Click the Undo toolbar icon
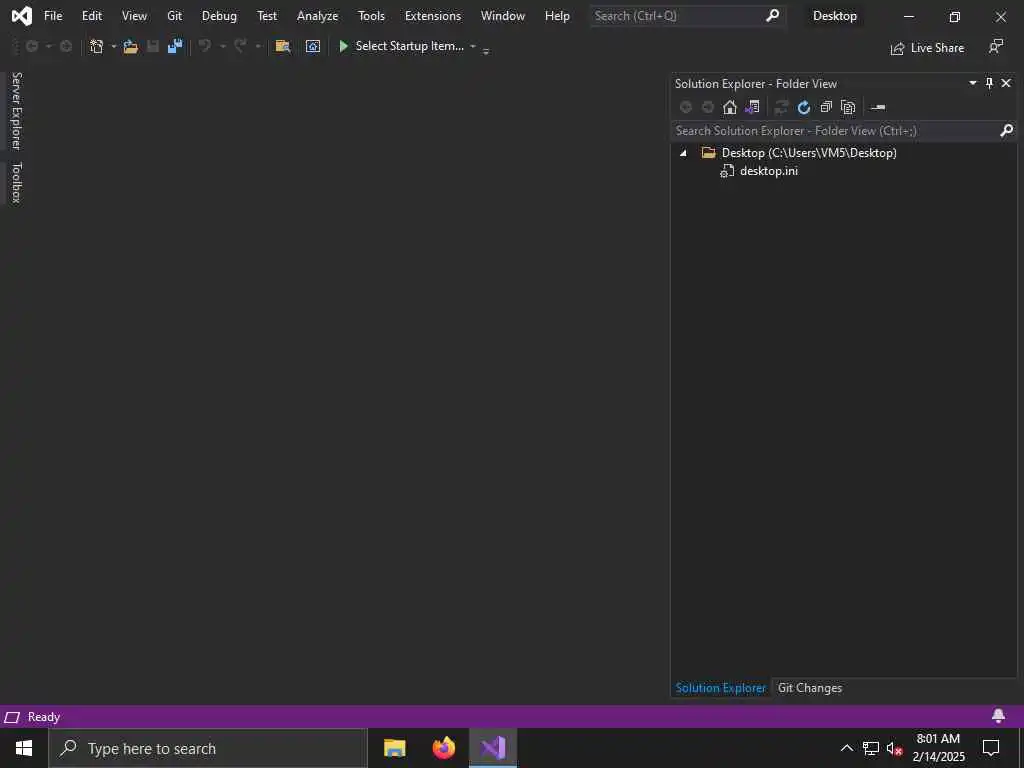 pos(205,46)
